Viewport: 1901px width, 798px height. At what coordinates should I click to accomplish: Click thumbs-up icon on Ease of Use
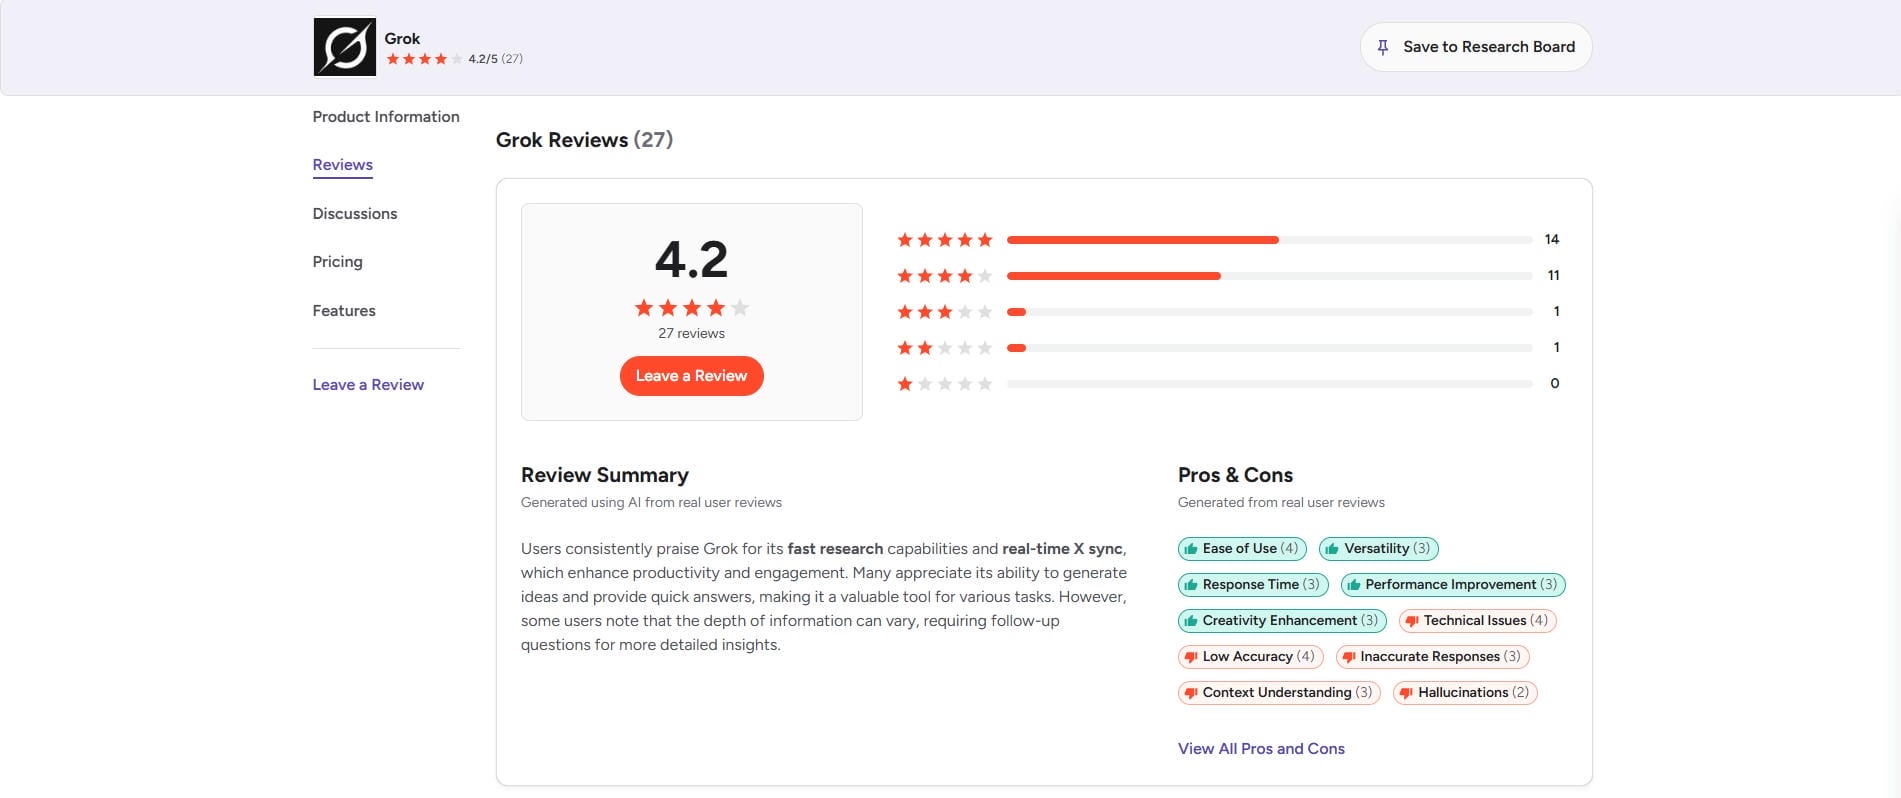(x=1191, y=549)
